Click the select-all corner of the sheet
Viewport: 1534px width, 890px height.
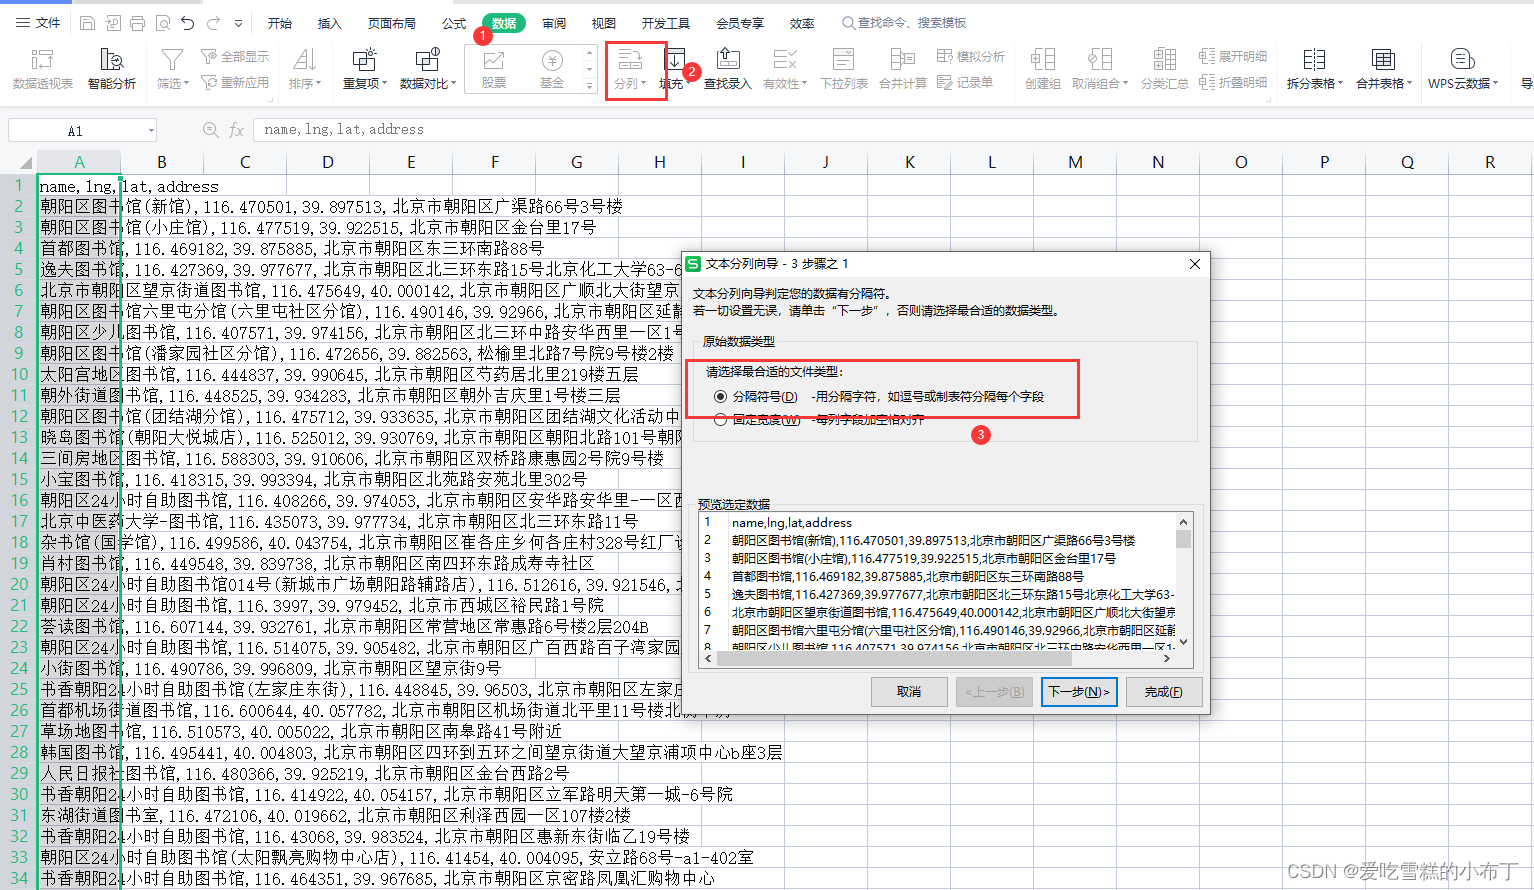[24, 162]
